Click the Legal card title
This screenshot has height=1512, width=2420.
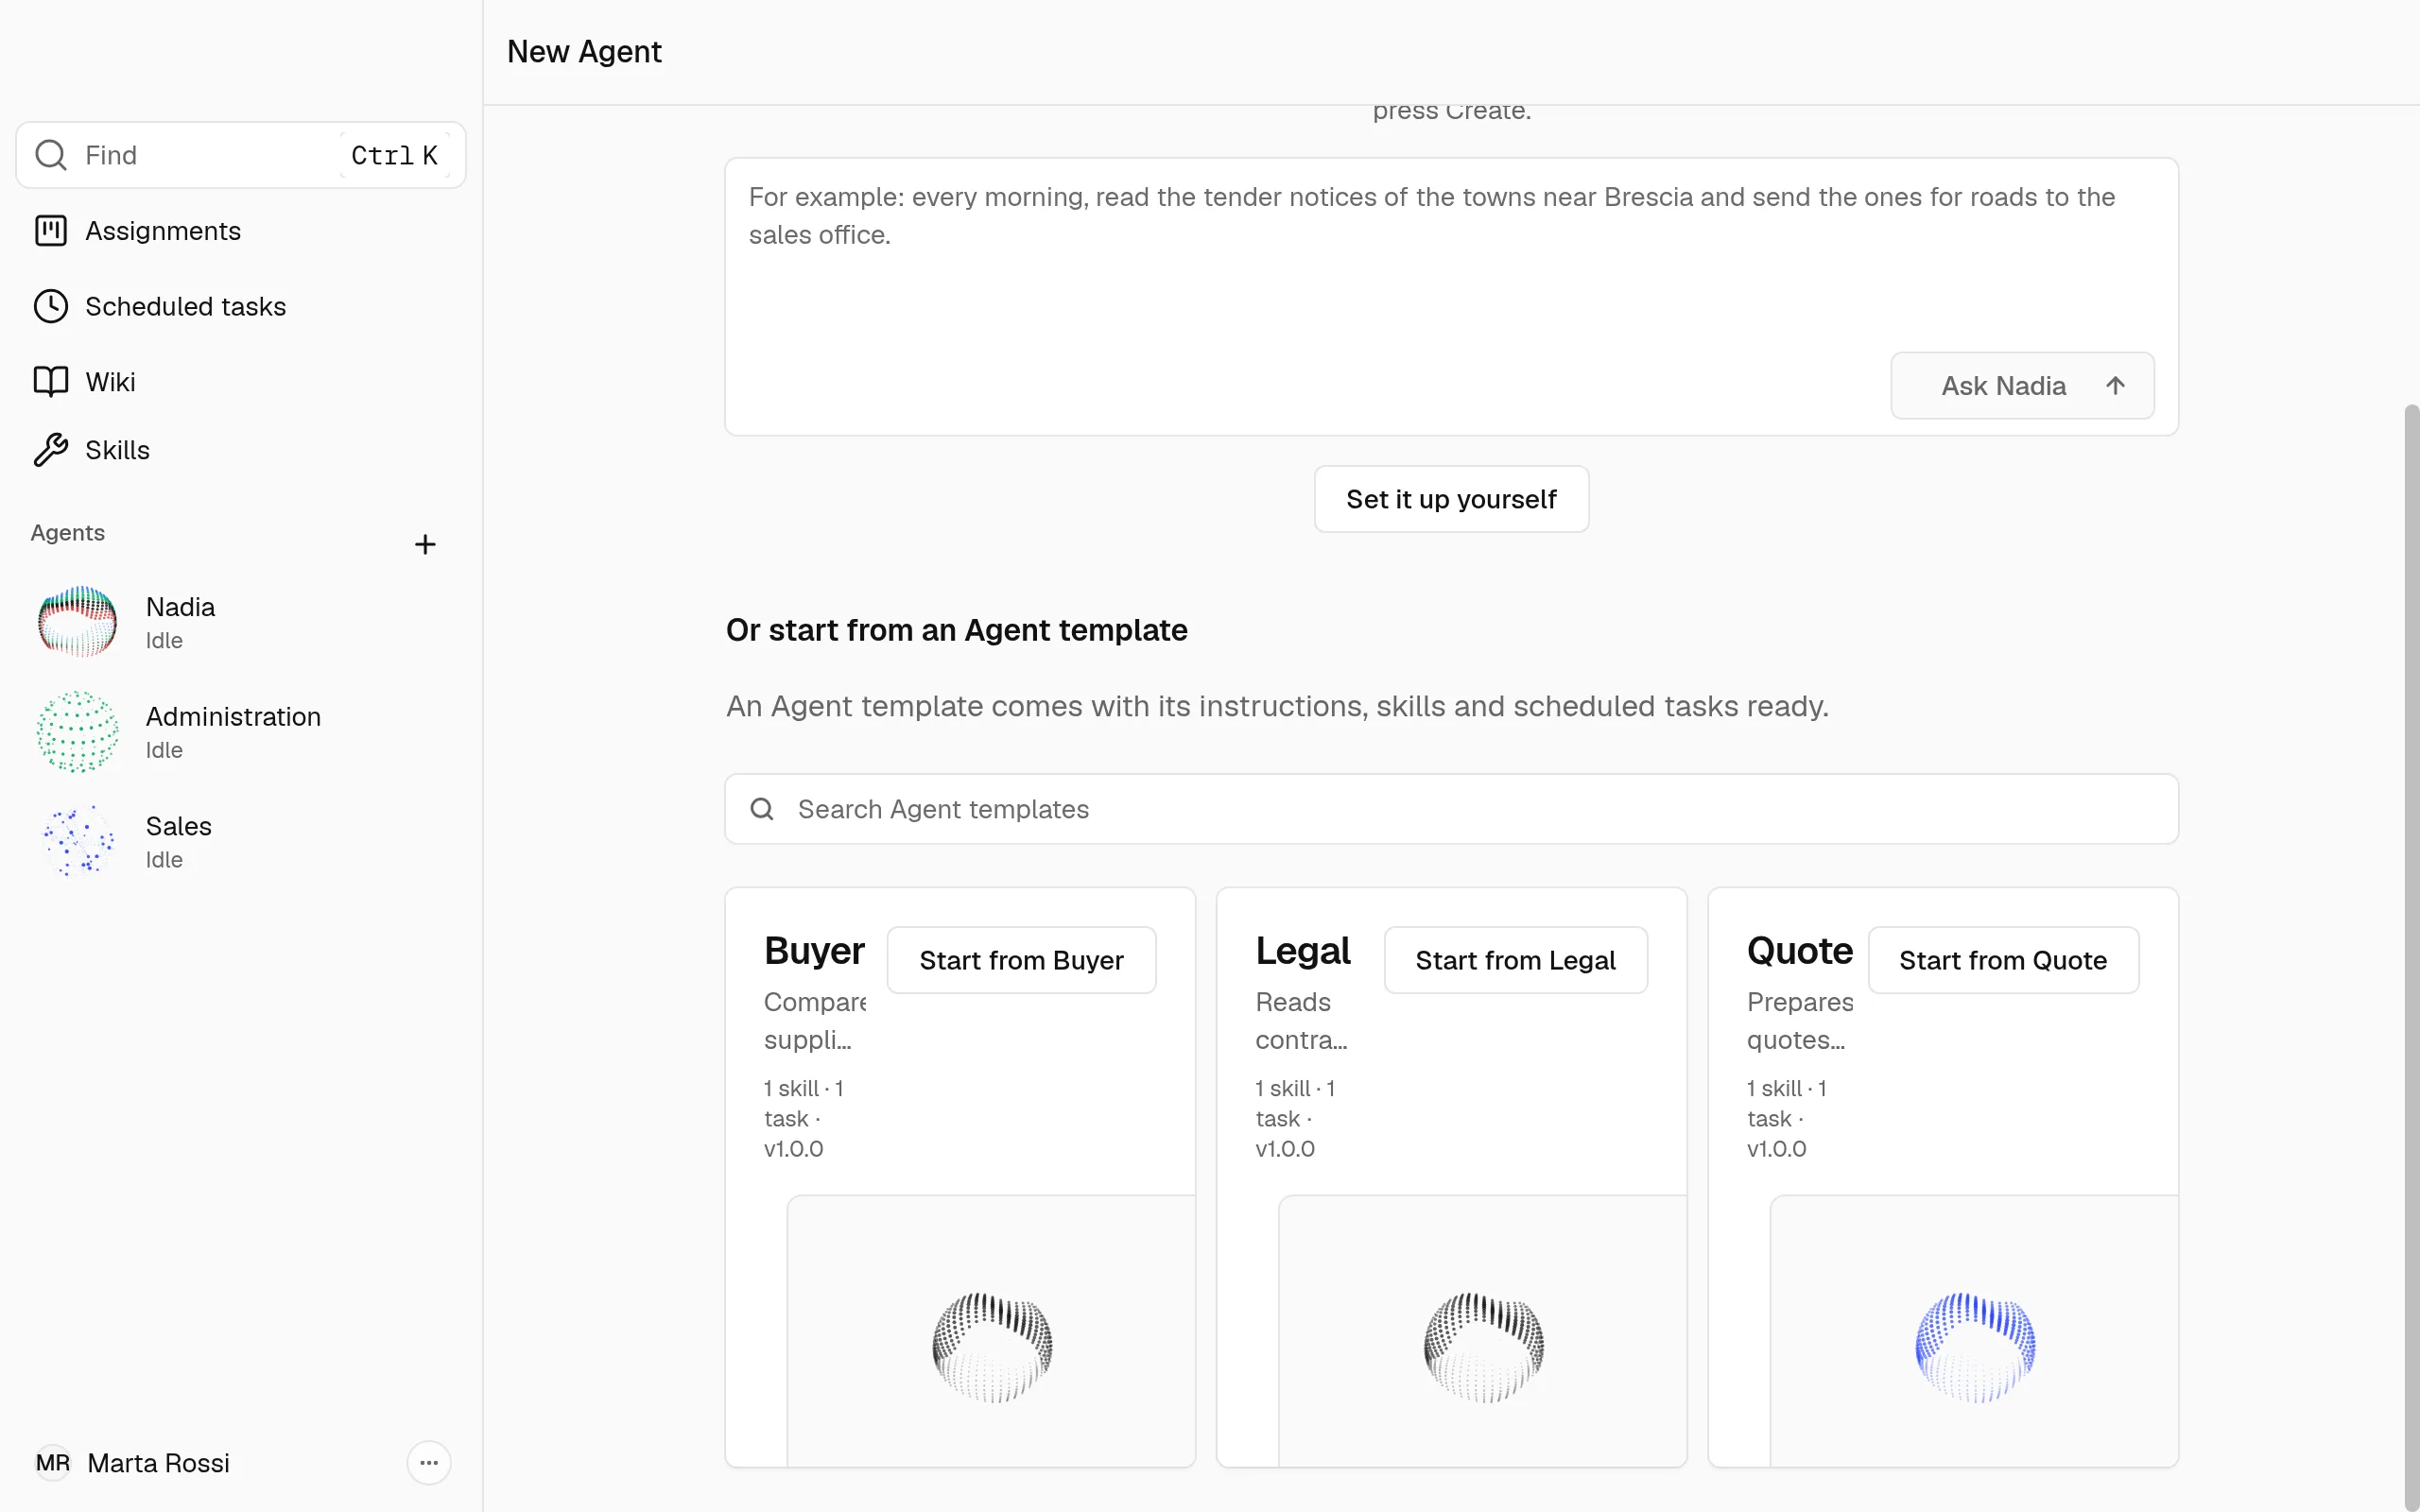[x=1303, y=951]
